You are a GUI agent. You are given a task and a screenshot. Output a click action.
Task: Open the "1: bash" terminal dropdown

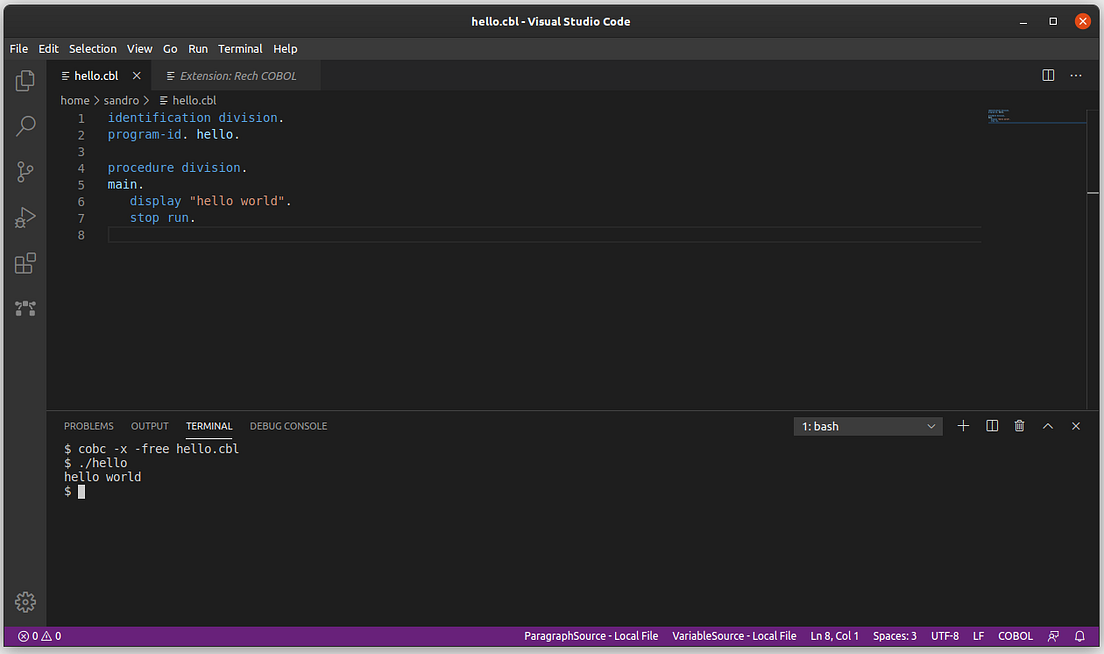click(x=867, y=425)
